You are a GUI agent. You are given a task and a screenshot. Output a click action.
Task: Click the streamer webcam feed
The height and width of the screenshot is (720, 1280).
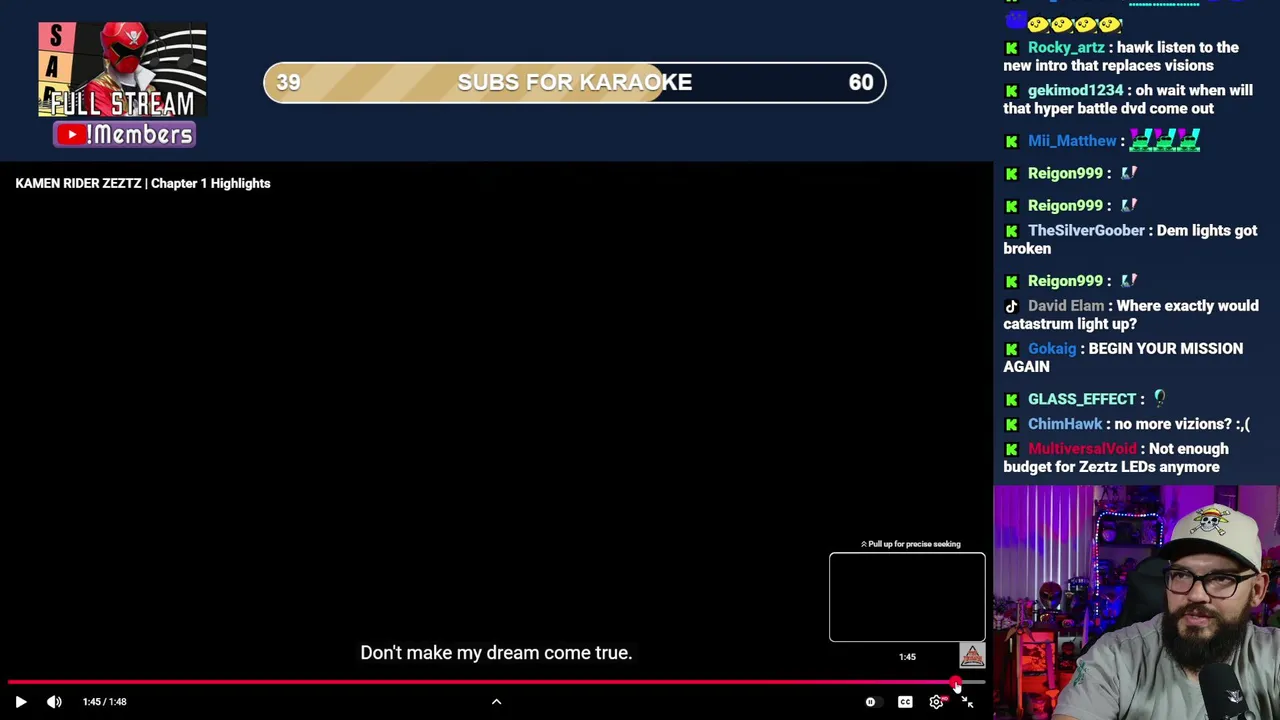tap(1136, 603)
